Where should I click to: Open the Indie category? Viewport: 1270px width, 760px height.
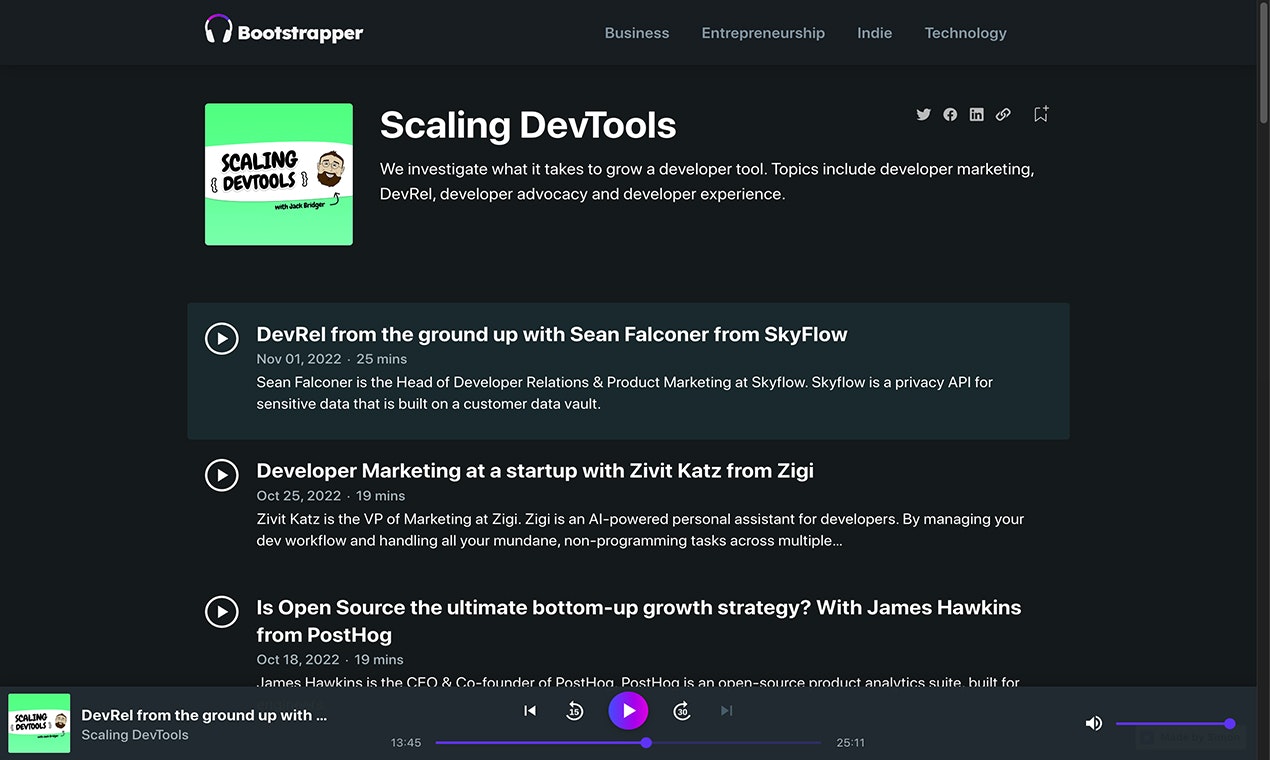(875, 33)
